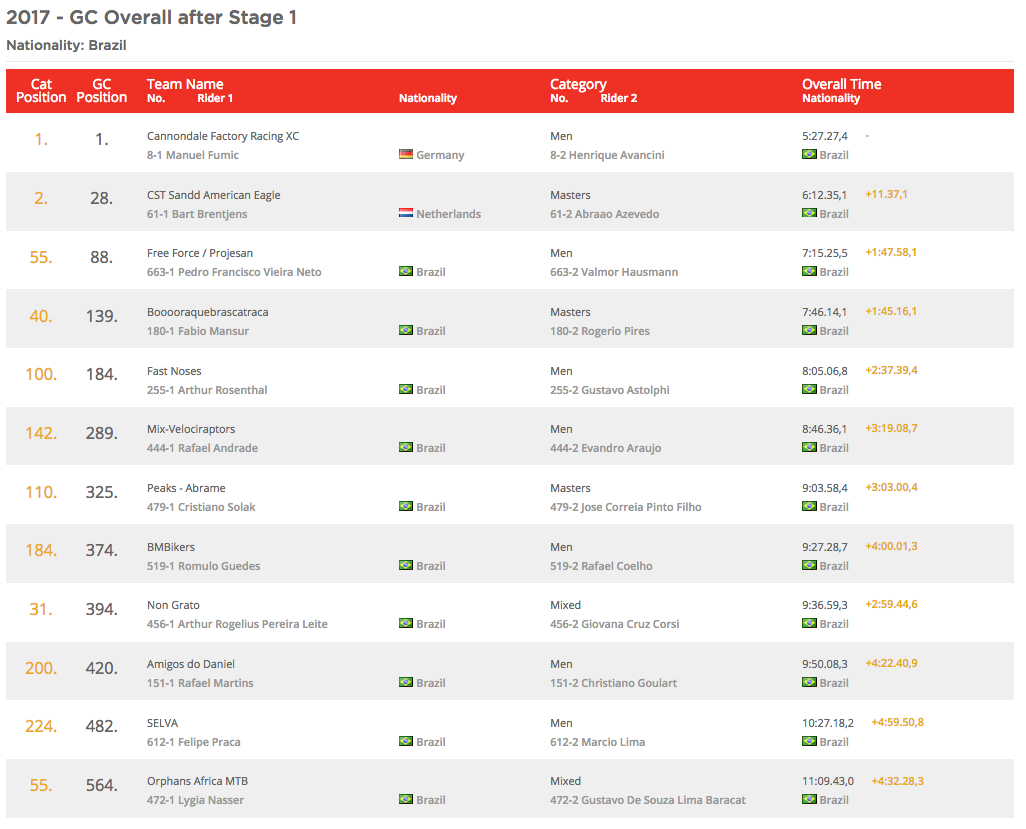This screenshot has width=1026, height=829.
Task: Click Brazil flag under SELVA overall time
Action: pos(809,742)
